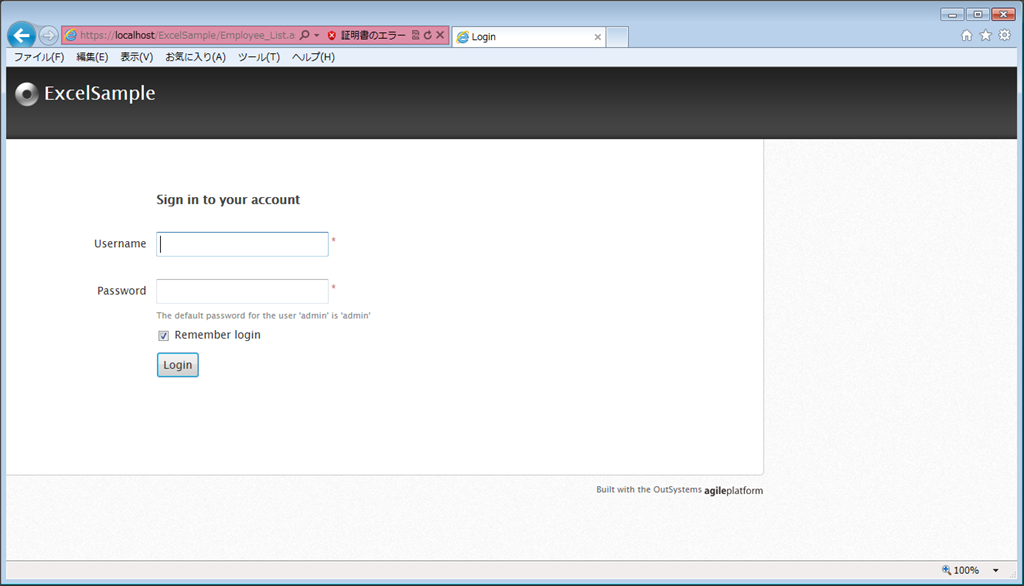Click the Login button
1024x586 pixels.
coord(178,365)
